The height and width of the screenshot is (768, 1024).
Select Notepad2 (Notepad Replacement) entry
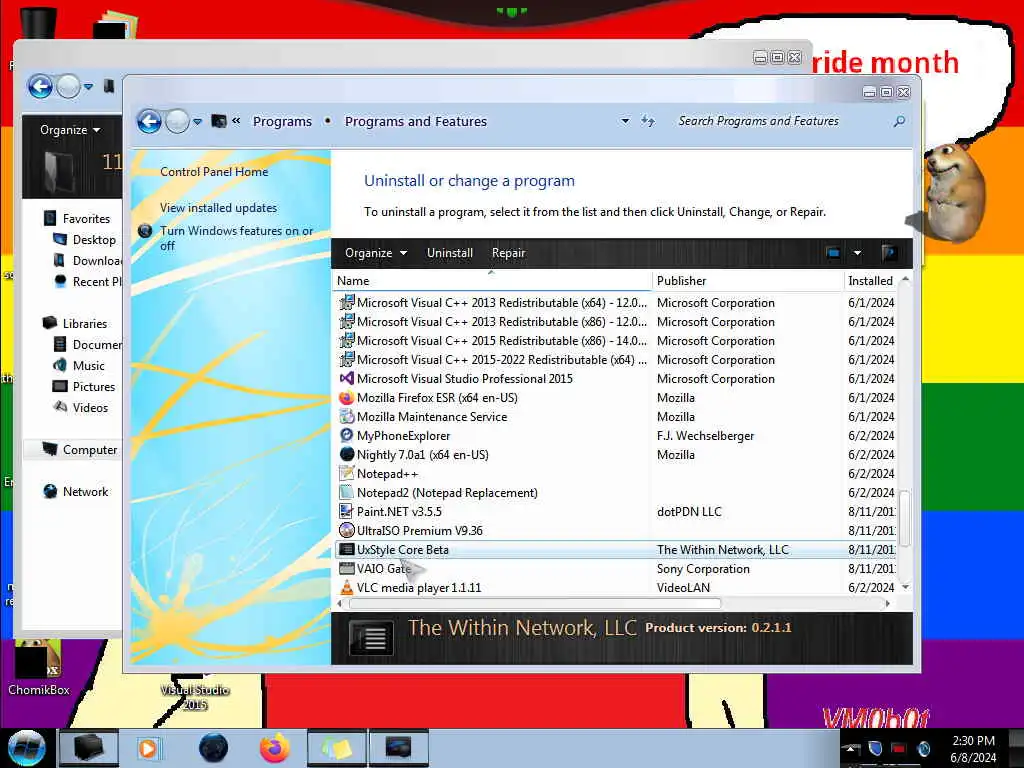pos(447,493)
